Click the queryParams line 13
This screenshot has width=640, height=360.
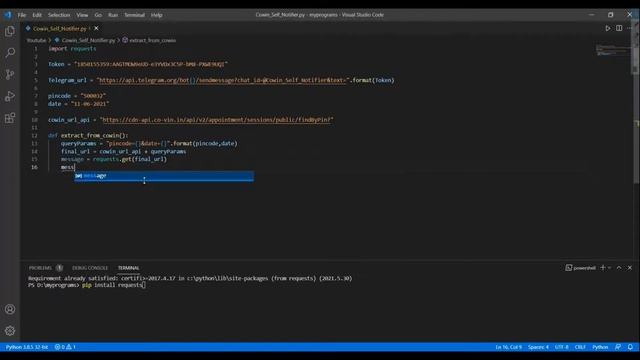(149, 143)
